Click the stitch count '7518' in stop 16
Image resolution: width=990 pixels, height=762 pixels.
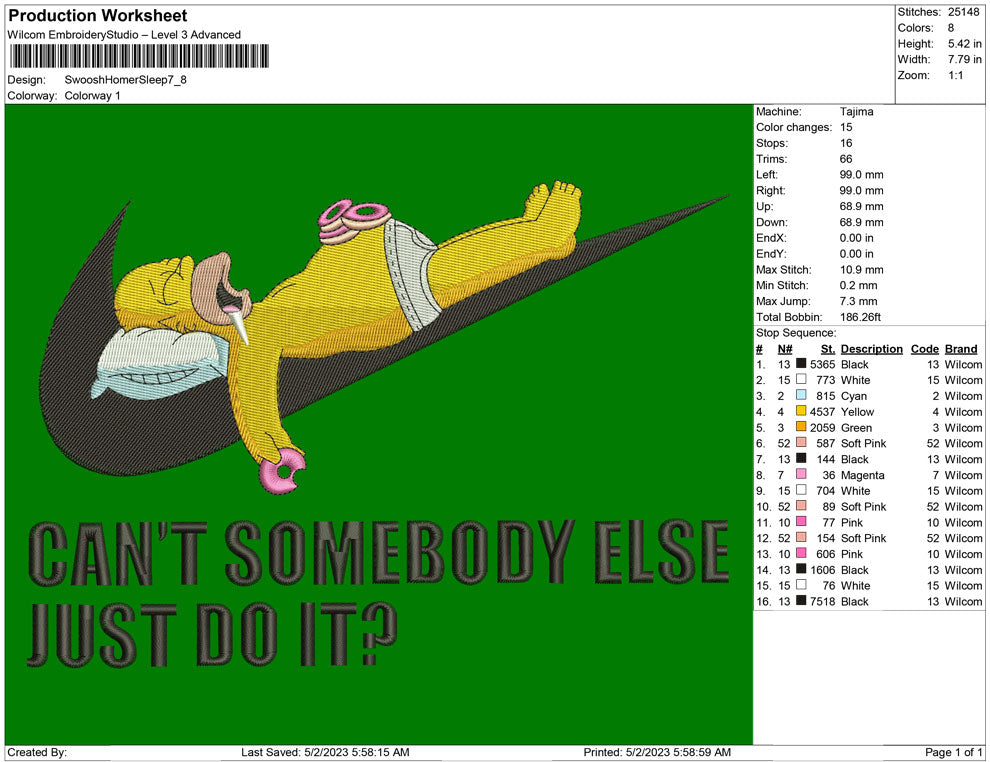click(x=823, y=601)
